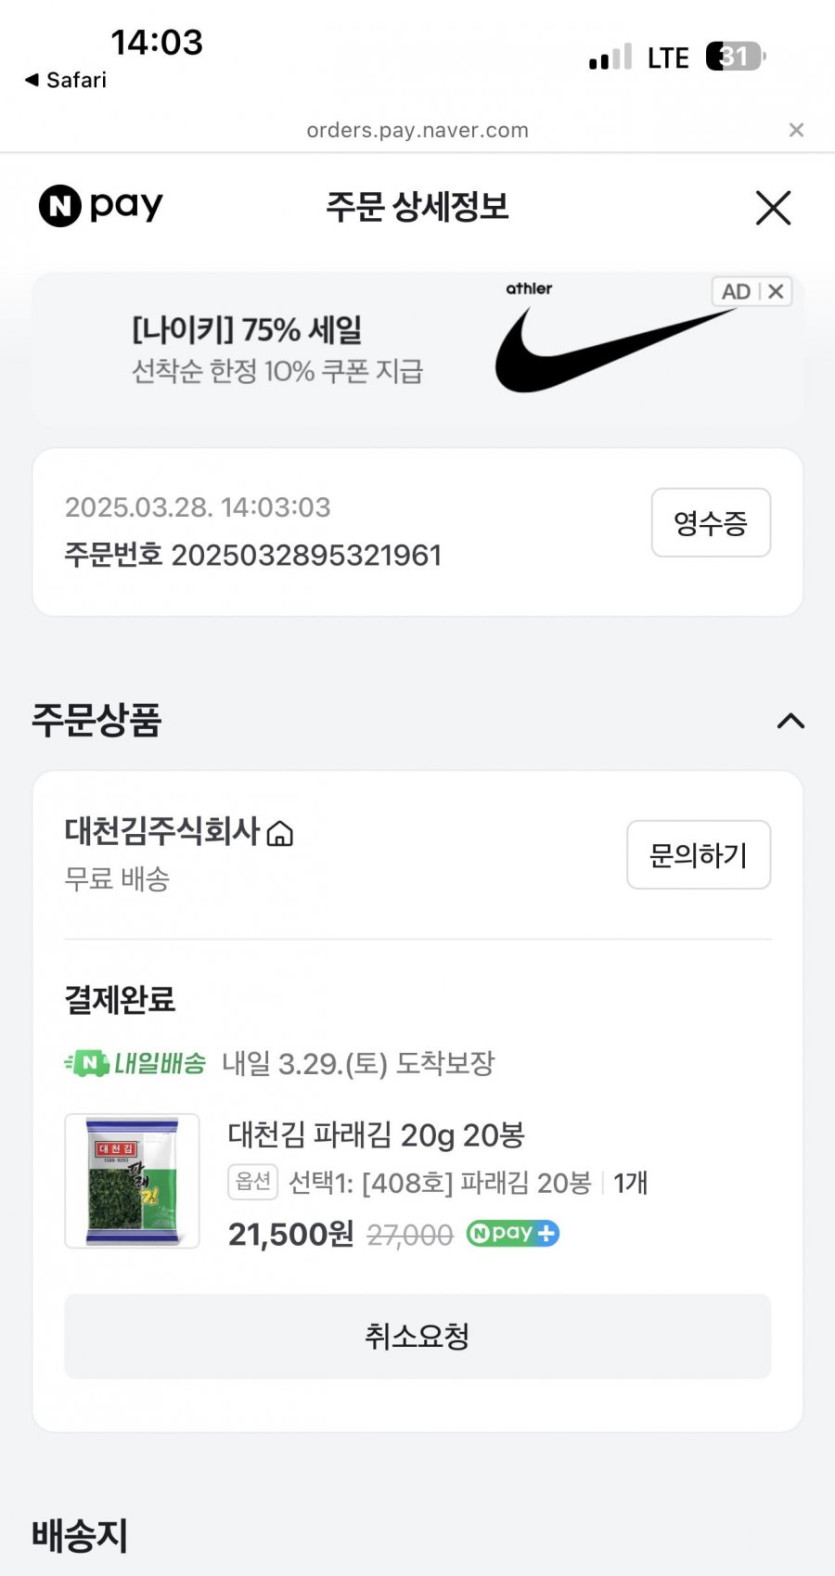835x1576 pixels.
Task: Dismiss the Safari in-app browser bar
Action: (796, 130)
